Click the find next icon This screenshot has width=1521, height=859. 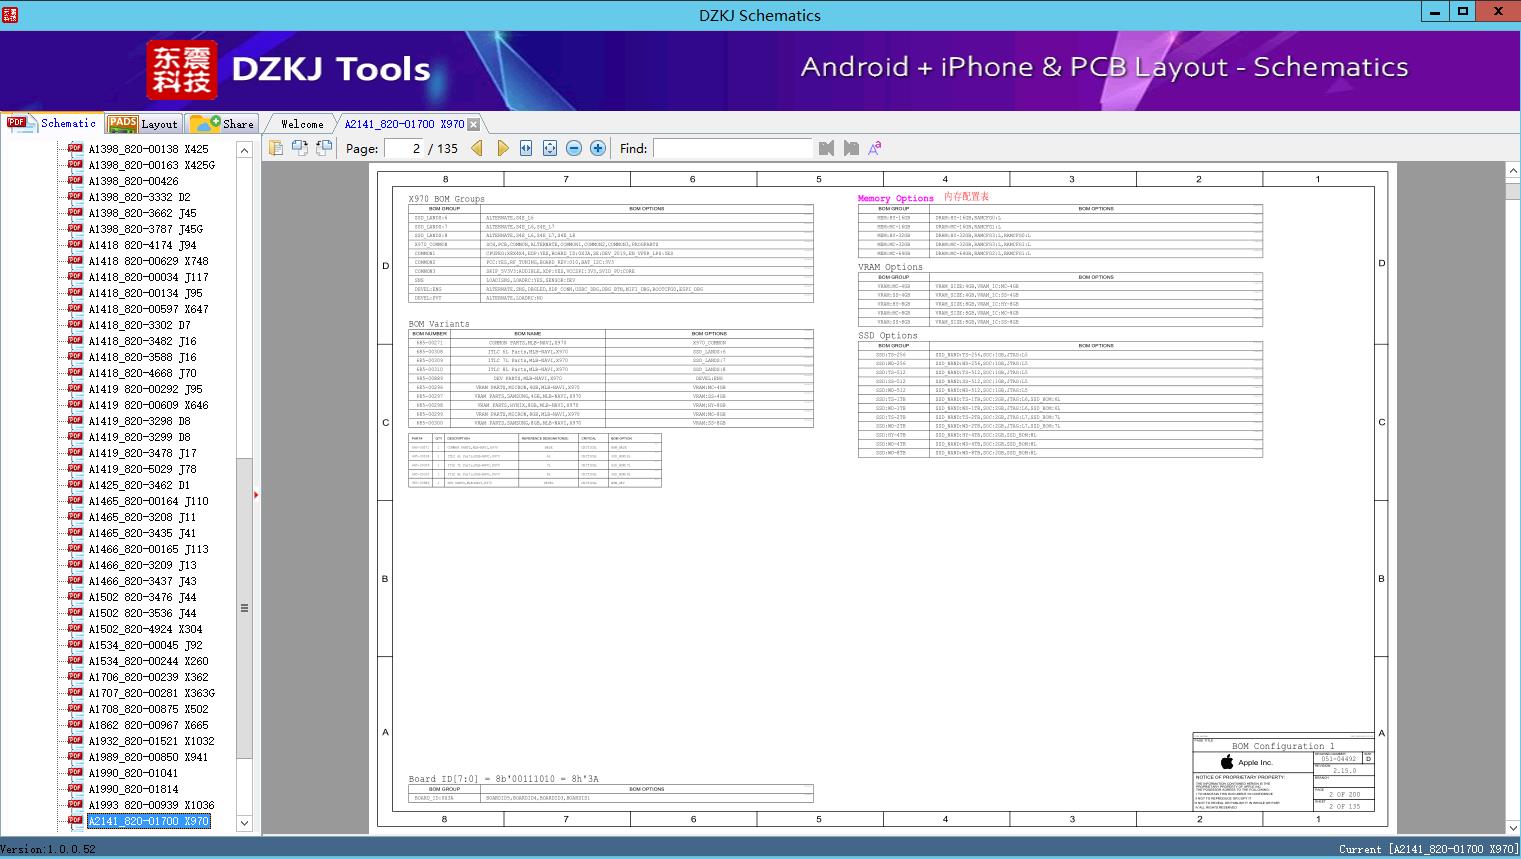point(851,148)
